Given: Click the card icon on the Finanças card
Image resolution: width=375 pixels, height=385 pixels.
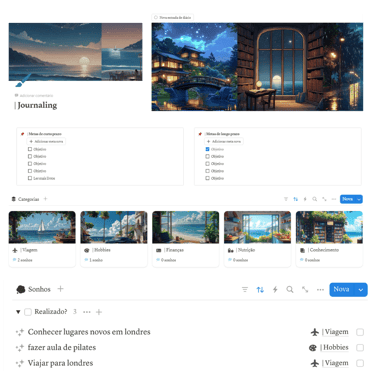Looking at the screenshot, I should coord(159,250).
